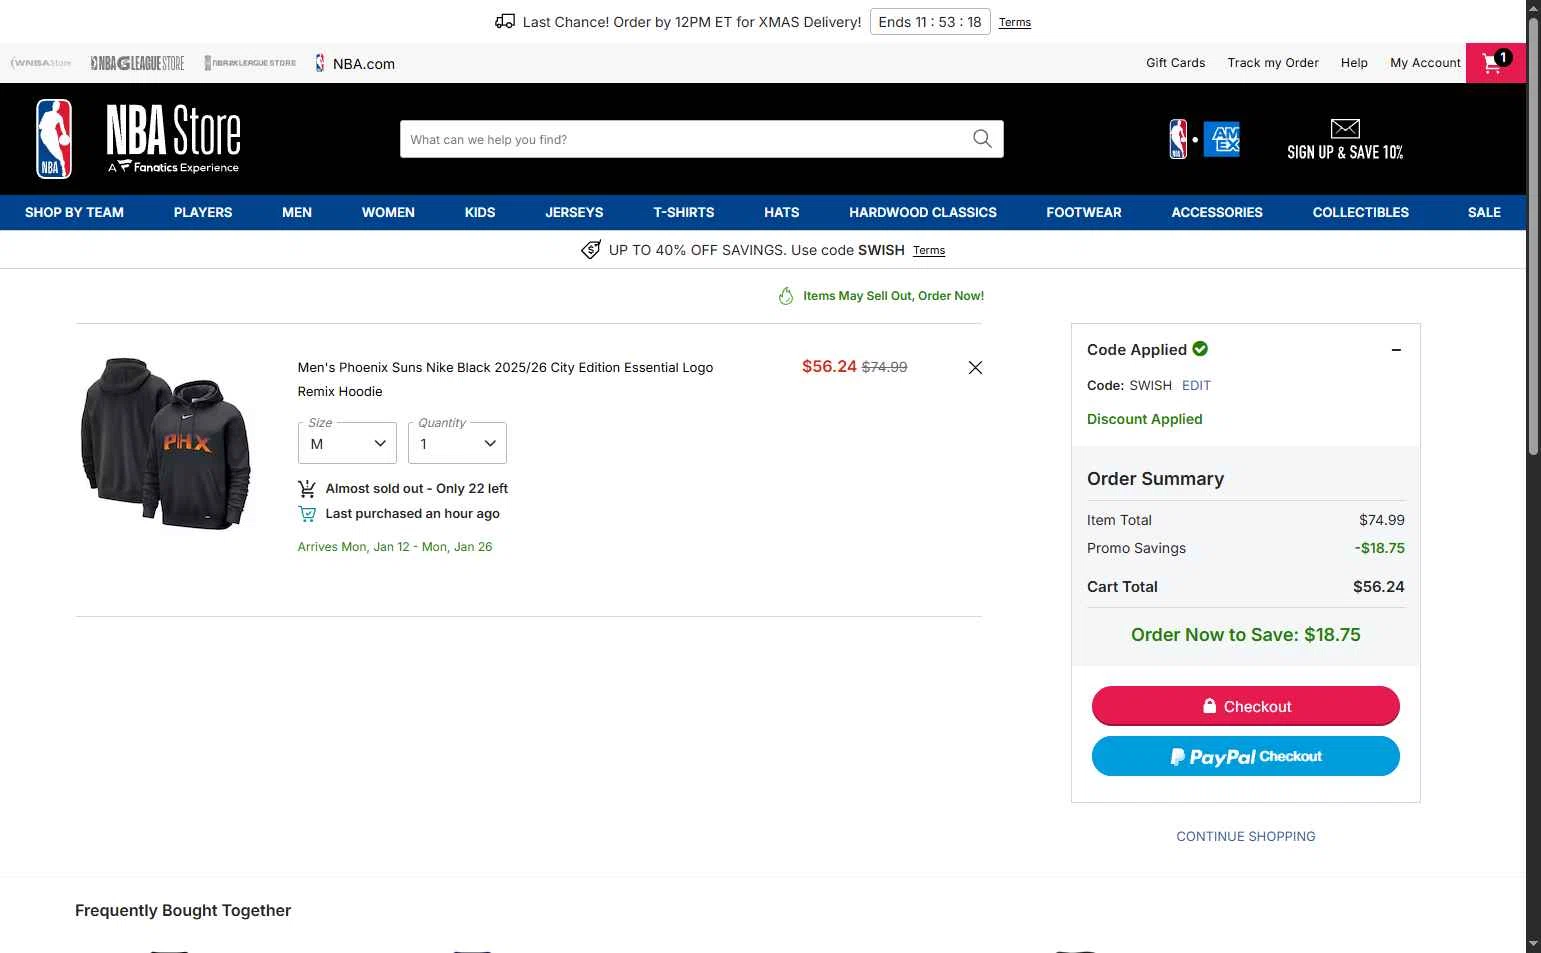Open Gift Cards link
The width and height of the screenshot is (1541, 953).
1176,63
